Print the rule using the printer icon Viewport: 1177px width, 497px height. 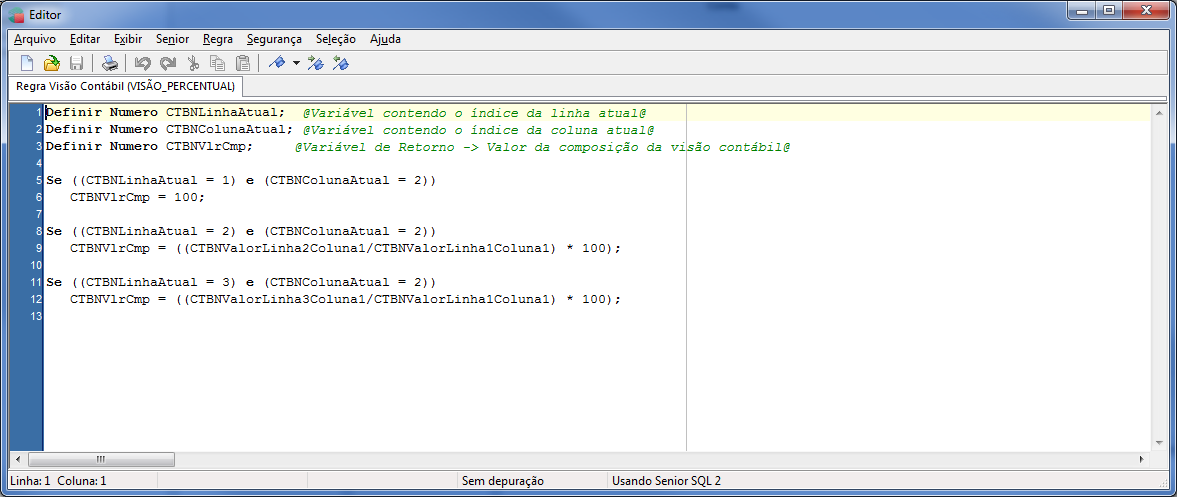pos(110,63)
